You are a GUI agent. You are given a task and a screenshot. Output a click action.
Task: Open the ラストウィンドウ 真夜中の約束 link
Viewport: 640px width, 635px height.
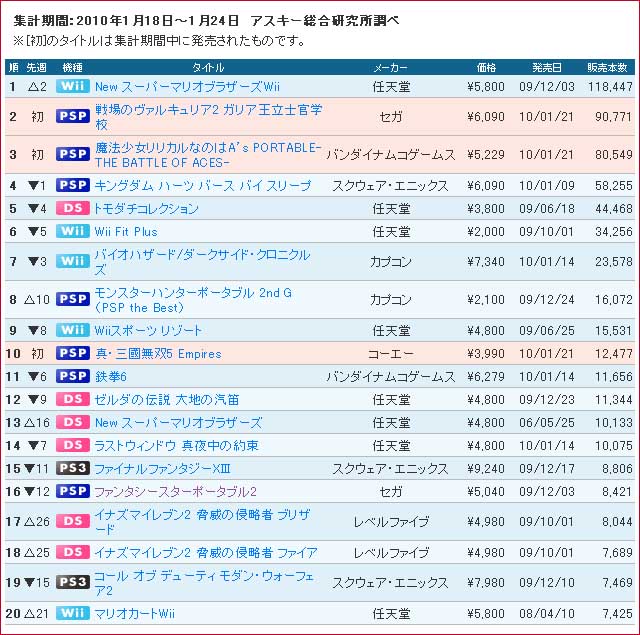pos(176,445)
